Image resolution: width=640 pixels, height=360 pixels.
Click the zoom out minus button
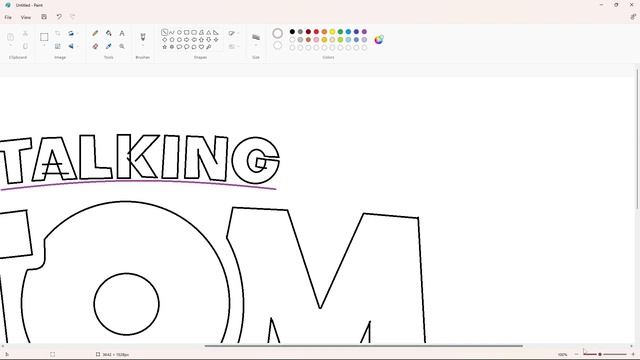pyautogui.click(x=576, y=354)
